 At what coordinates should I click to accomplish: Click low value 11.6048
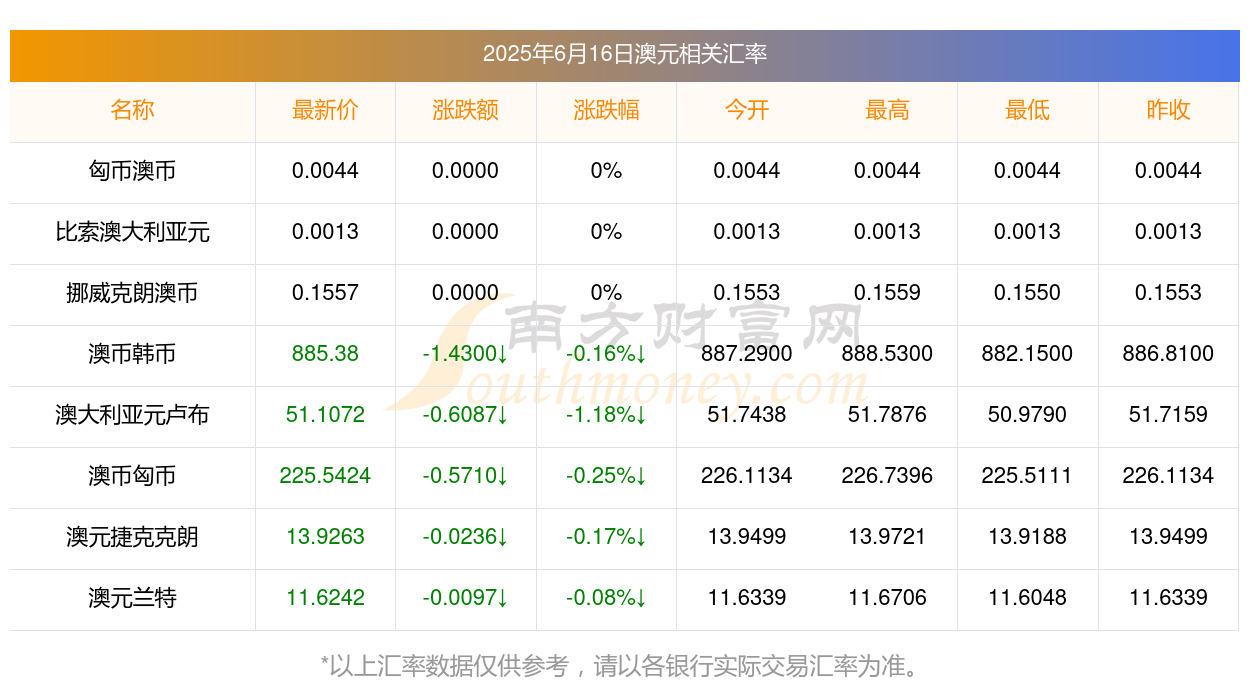coord(1027,598)
